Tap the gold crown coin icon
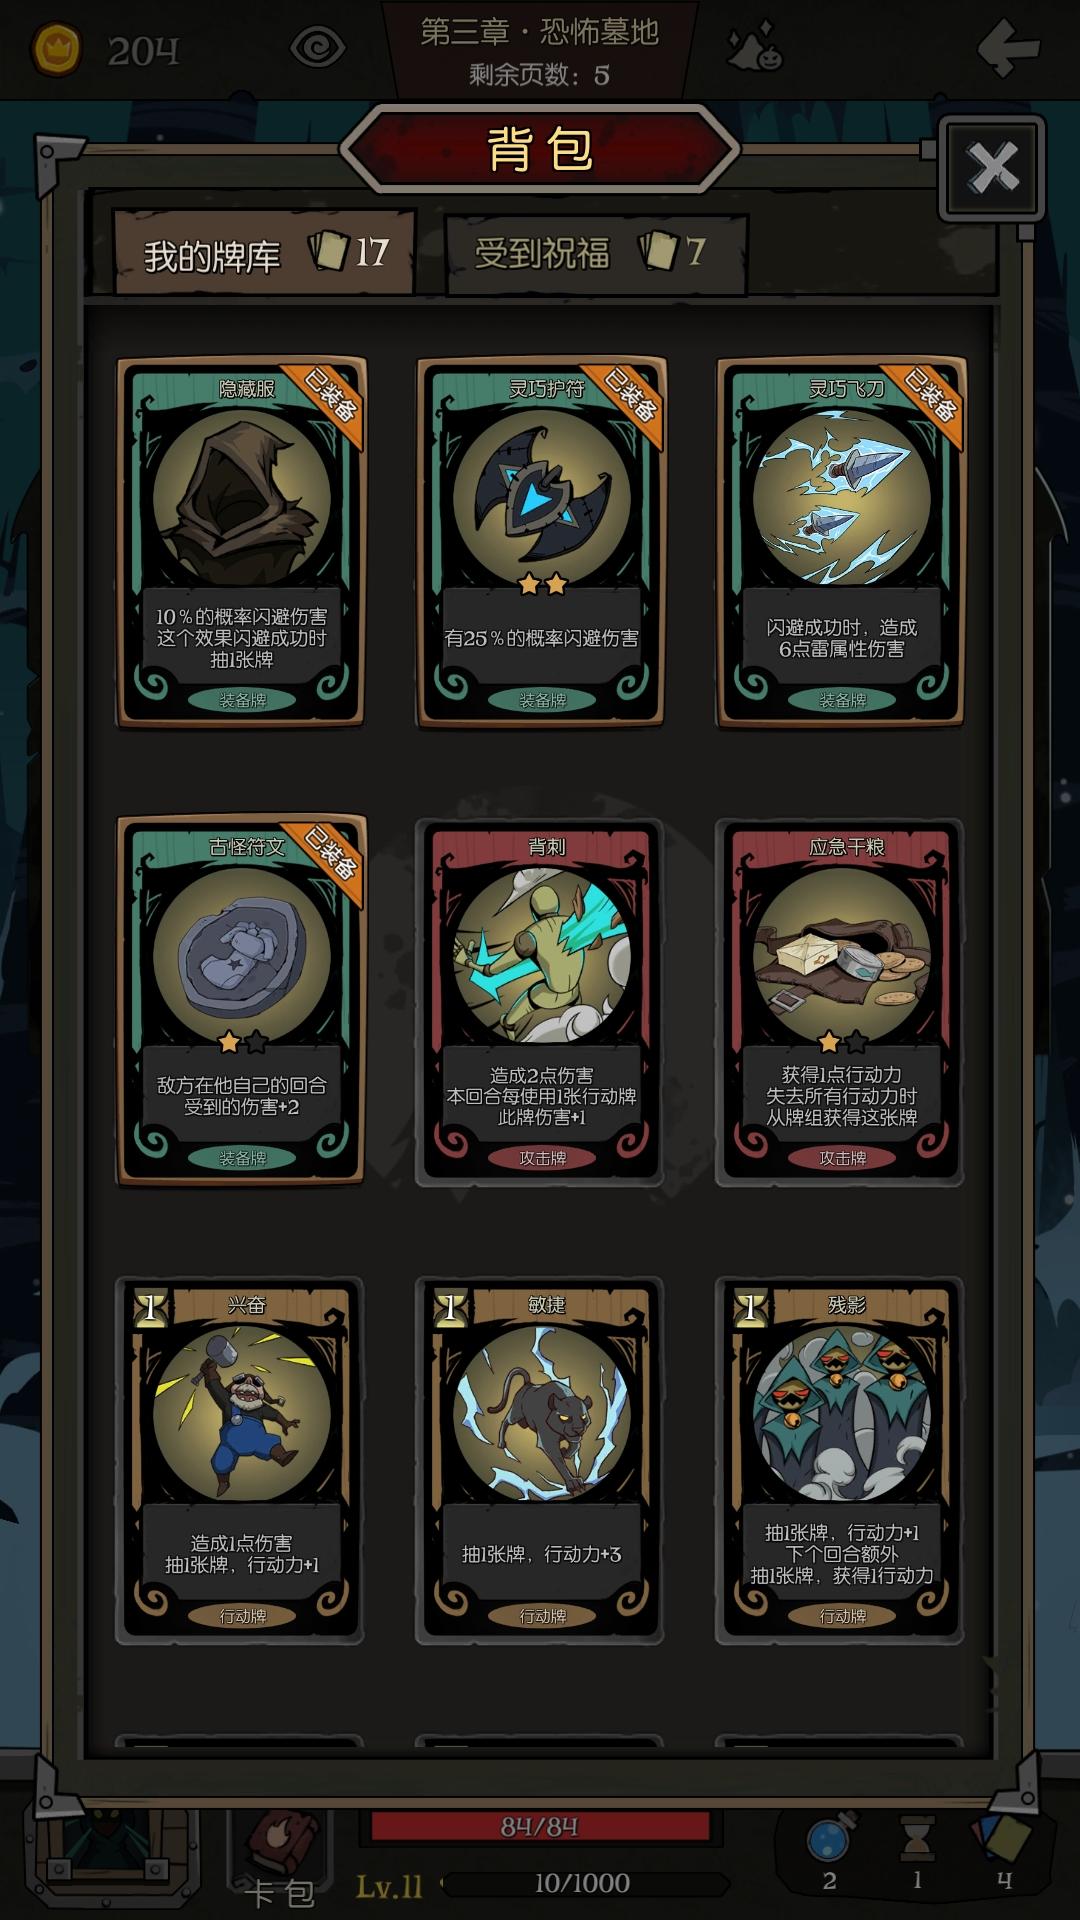 57,49
